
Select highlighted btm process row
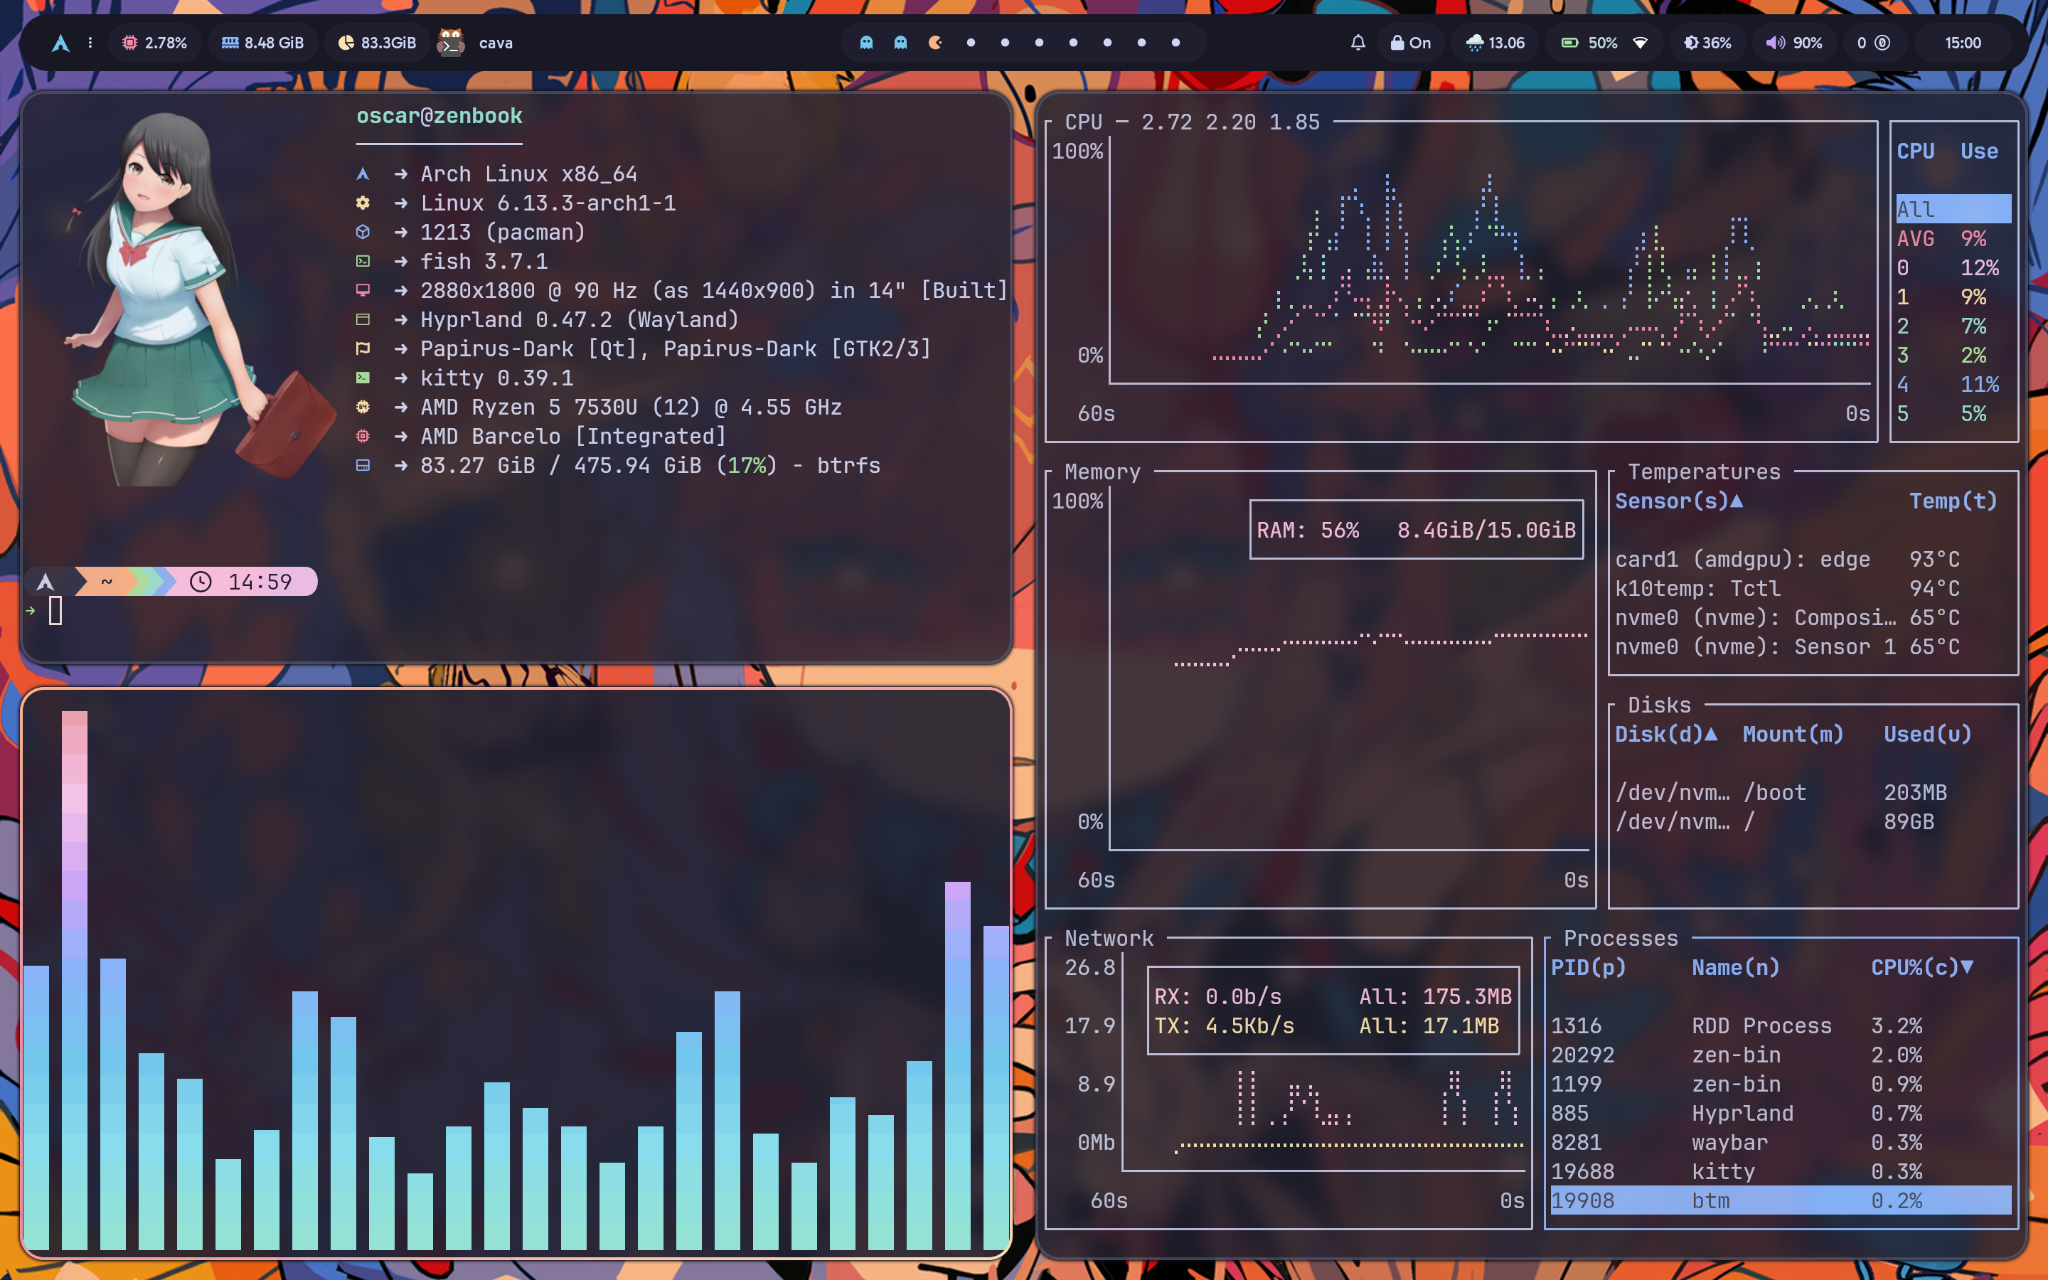click(1781, 1200)
